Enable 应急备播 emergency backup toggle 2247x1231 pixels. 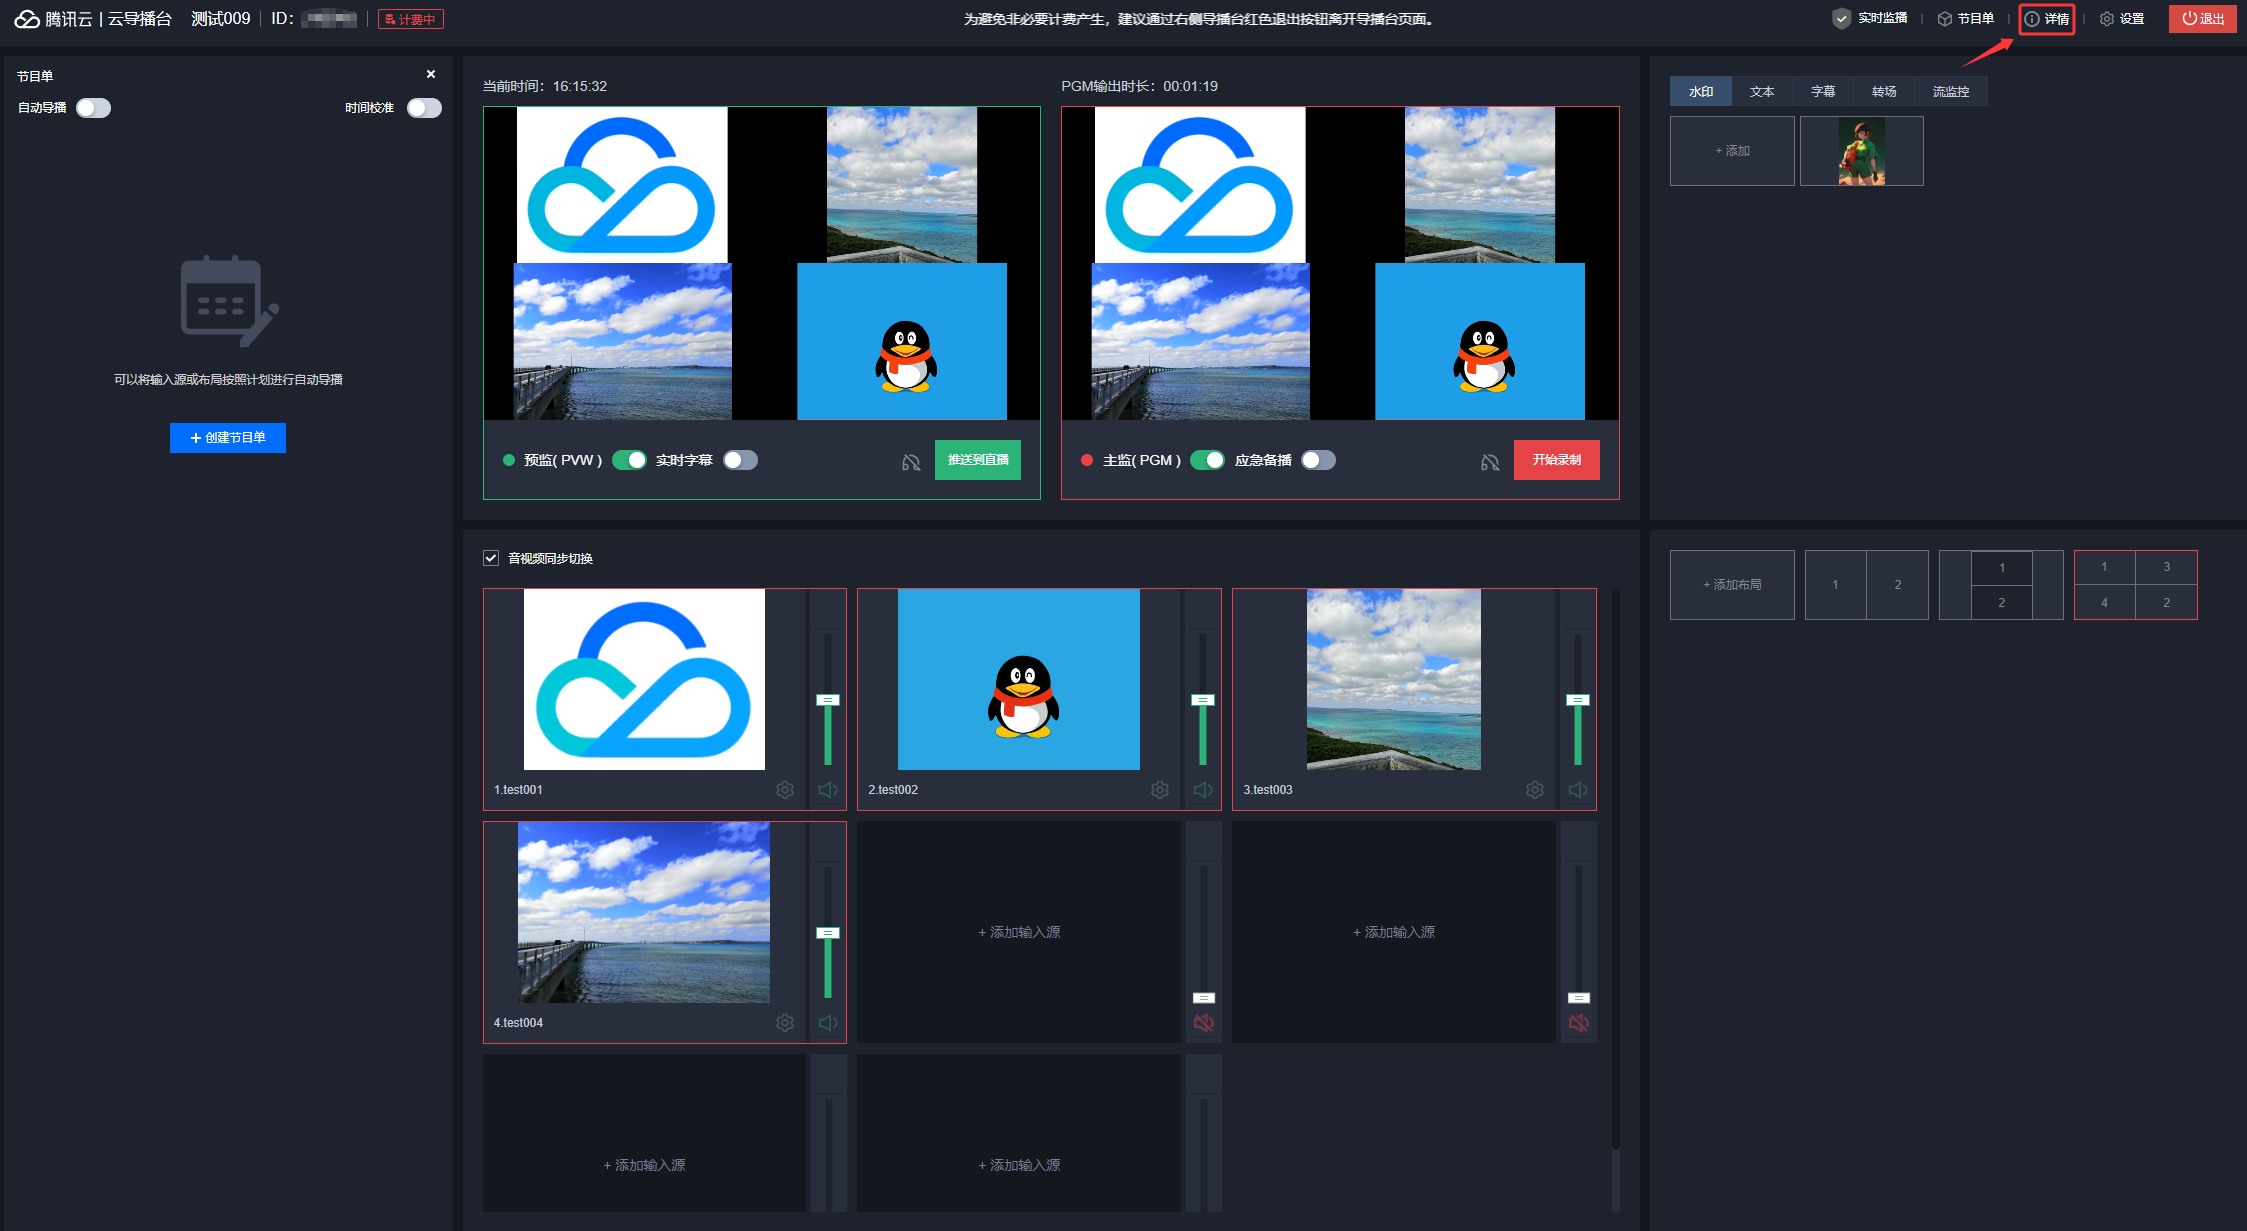(x=1318, y=460)
